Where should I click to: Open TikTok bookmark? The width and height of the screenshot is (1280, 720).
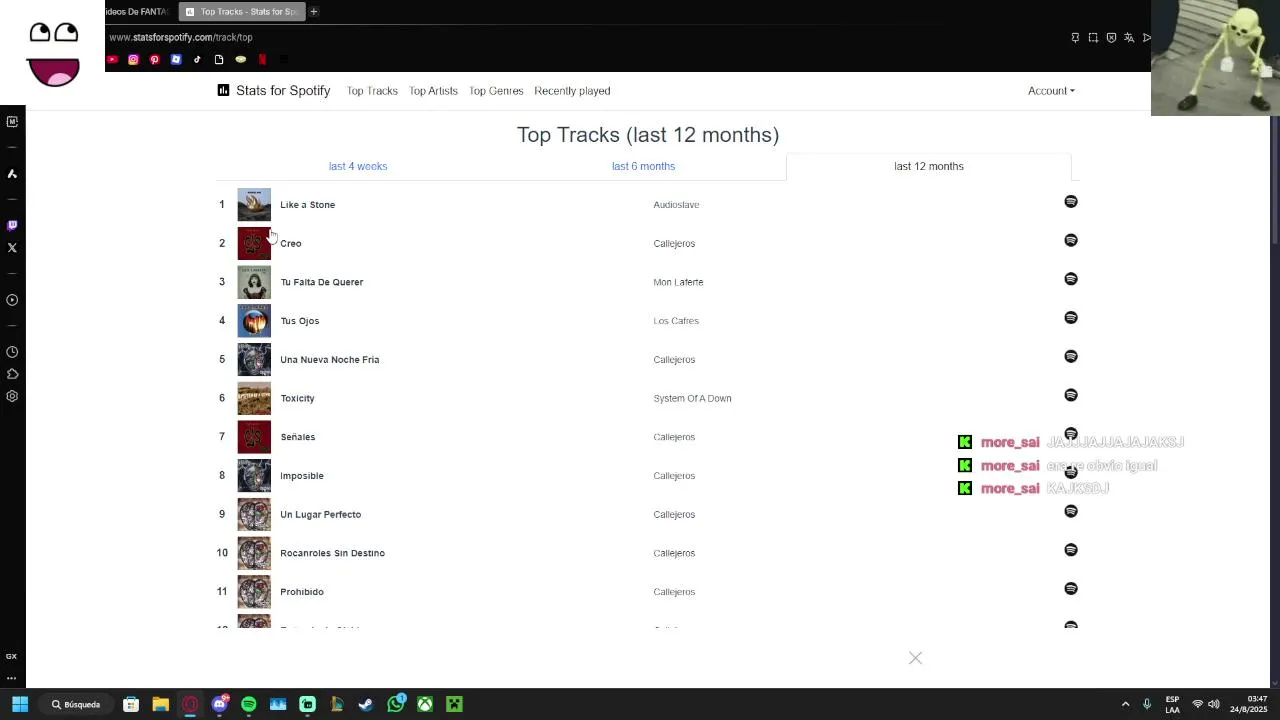[197, 59]
